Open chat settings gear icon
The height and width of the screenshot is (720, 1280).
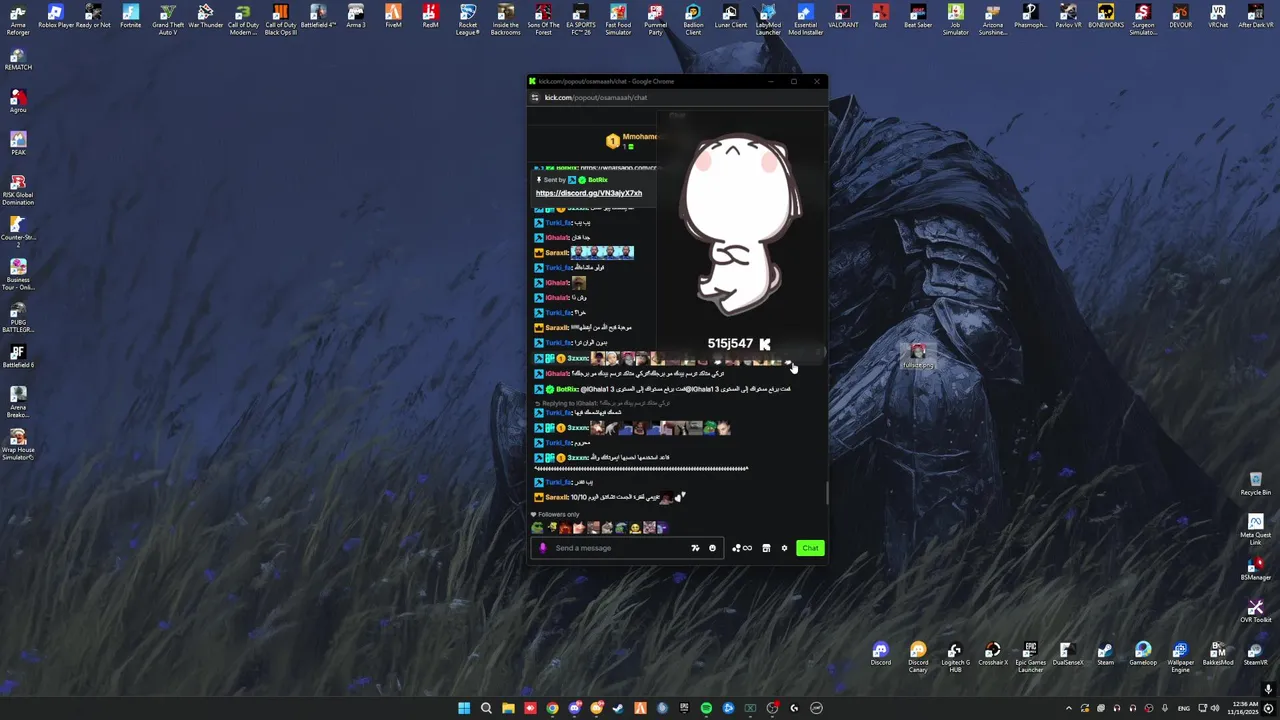(784, 548)
